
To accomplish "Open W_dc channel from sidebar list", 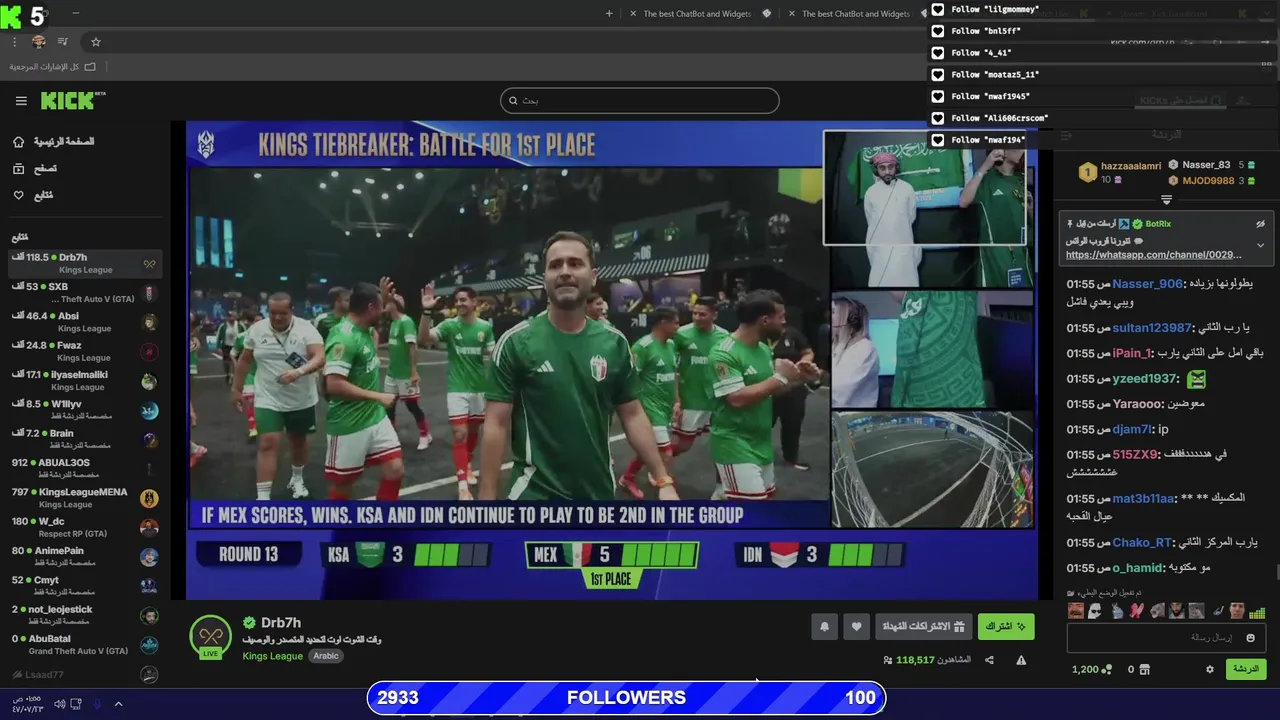I will (x=85, y=527).
